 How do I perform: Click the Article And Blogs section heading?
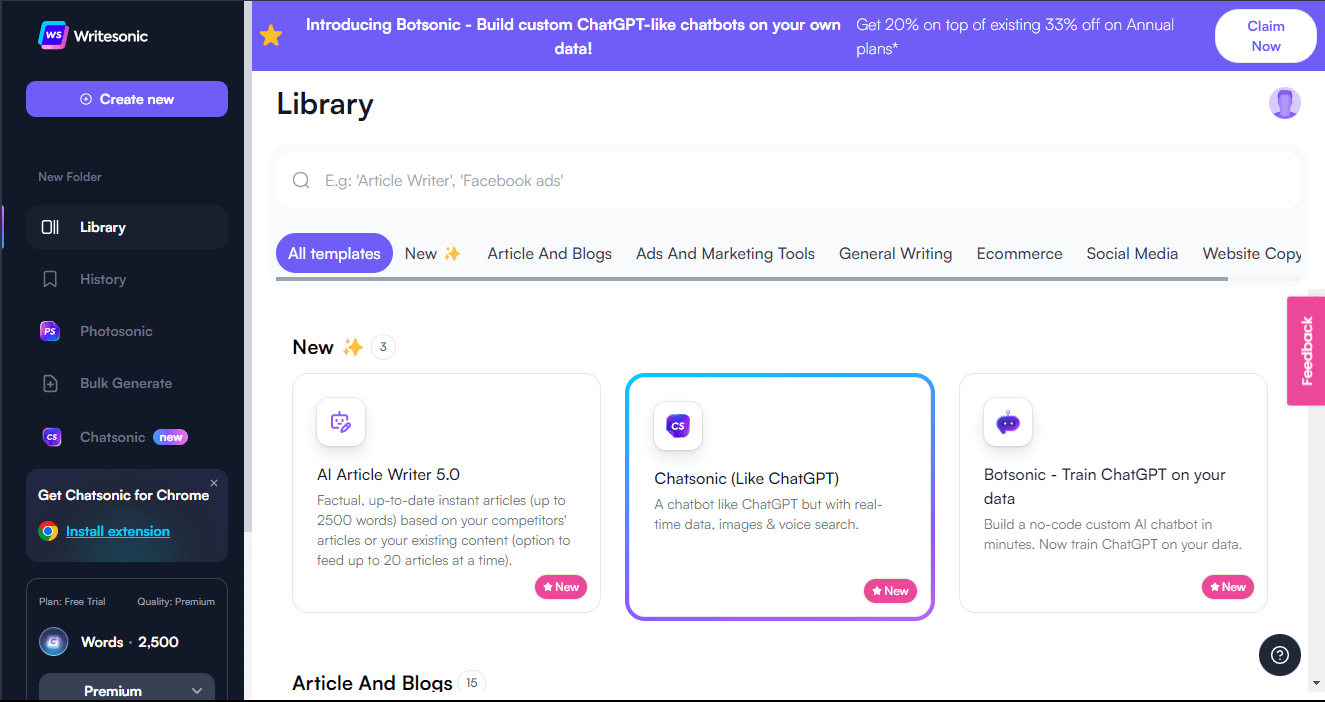pos(372,683)
